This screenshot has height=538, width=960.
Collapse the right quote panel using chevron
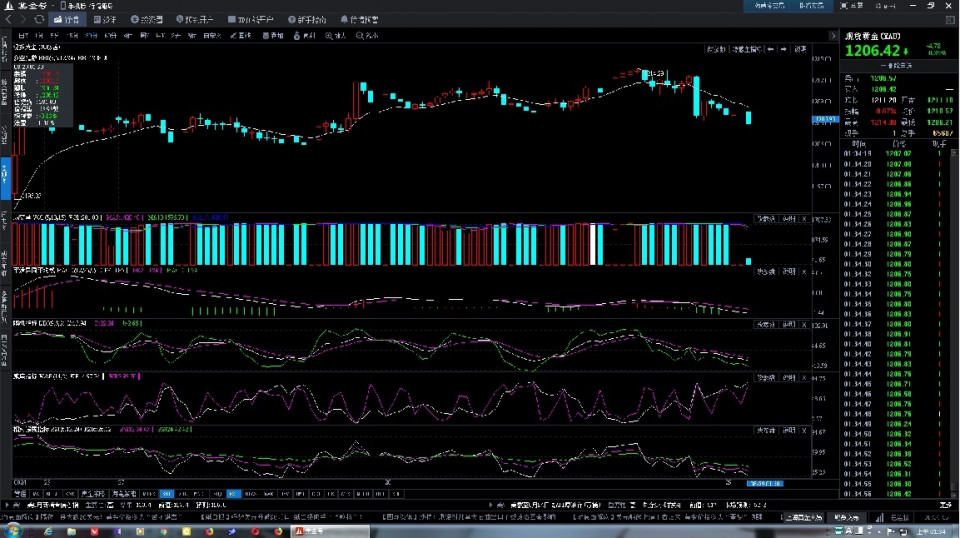click(x=831, y=35)
